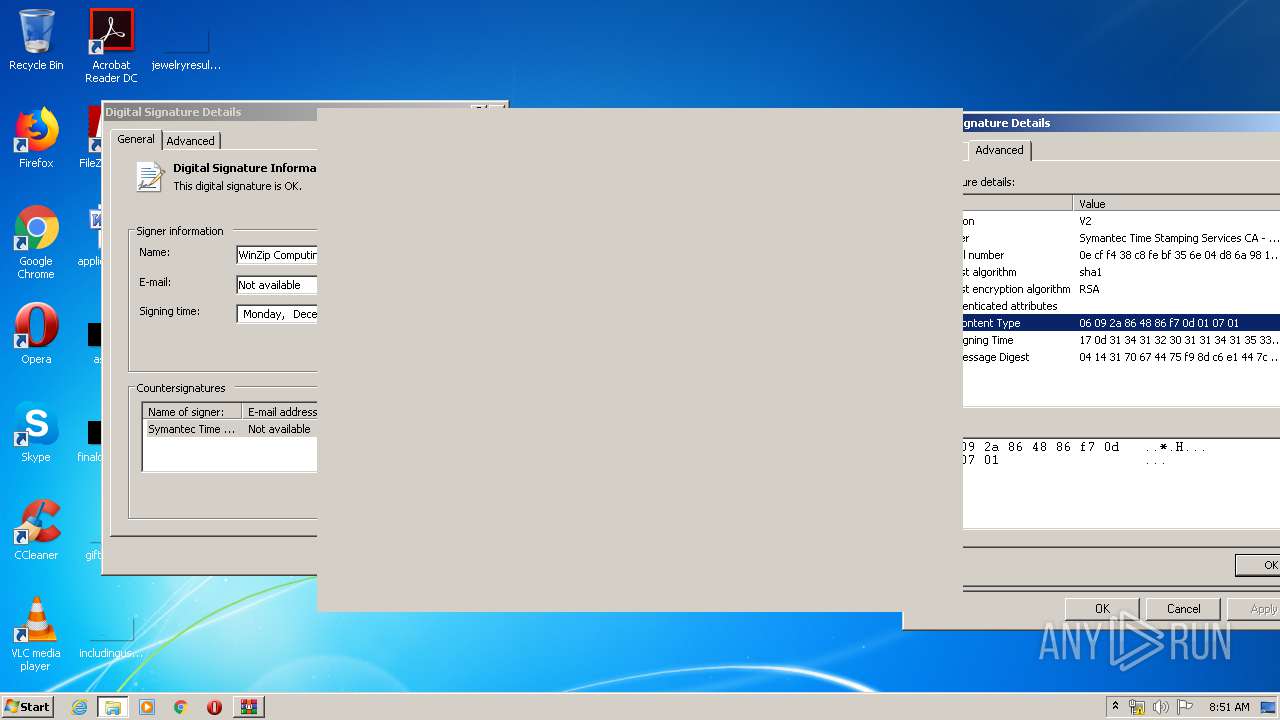Select the RSA encryption algorithm row
The height and width of the screenshot is (720, 1280).
pos(1121,289)
